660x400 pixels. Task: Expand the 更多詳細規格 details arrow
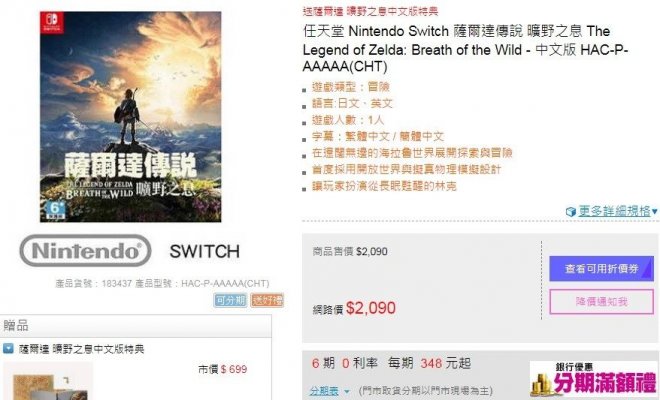coord(655,211)
